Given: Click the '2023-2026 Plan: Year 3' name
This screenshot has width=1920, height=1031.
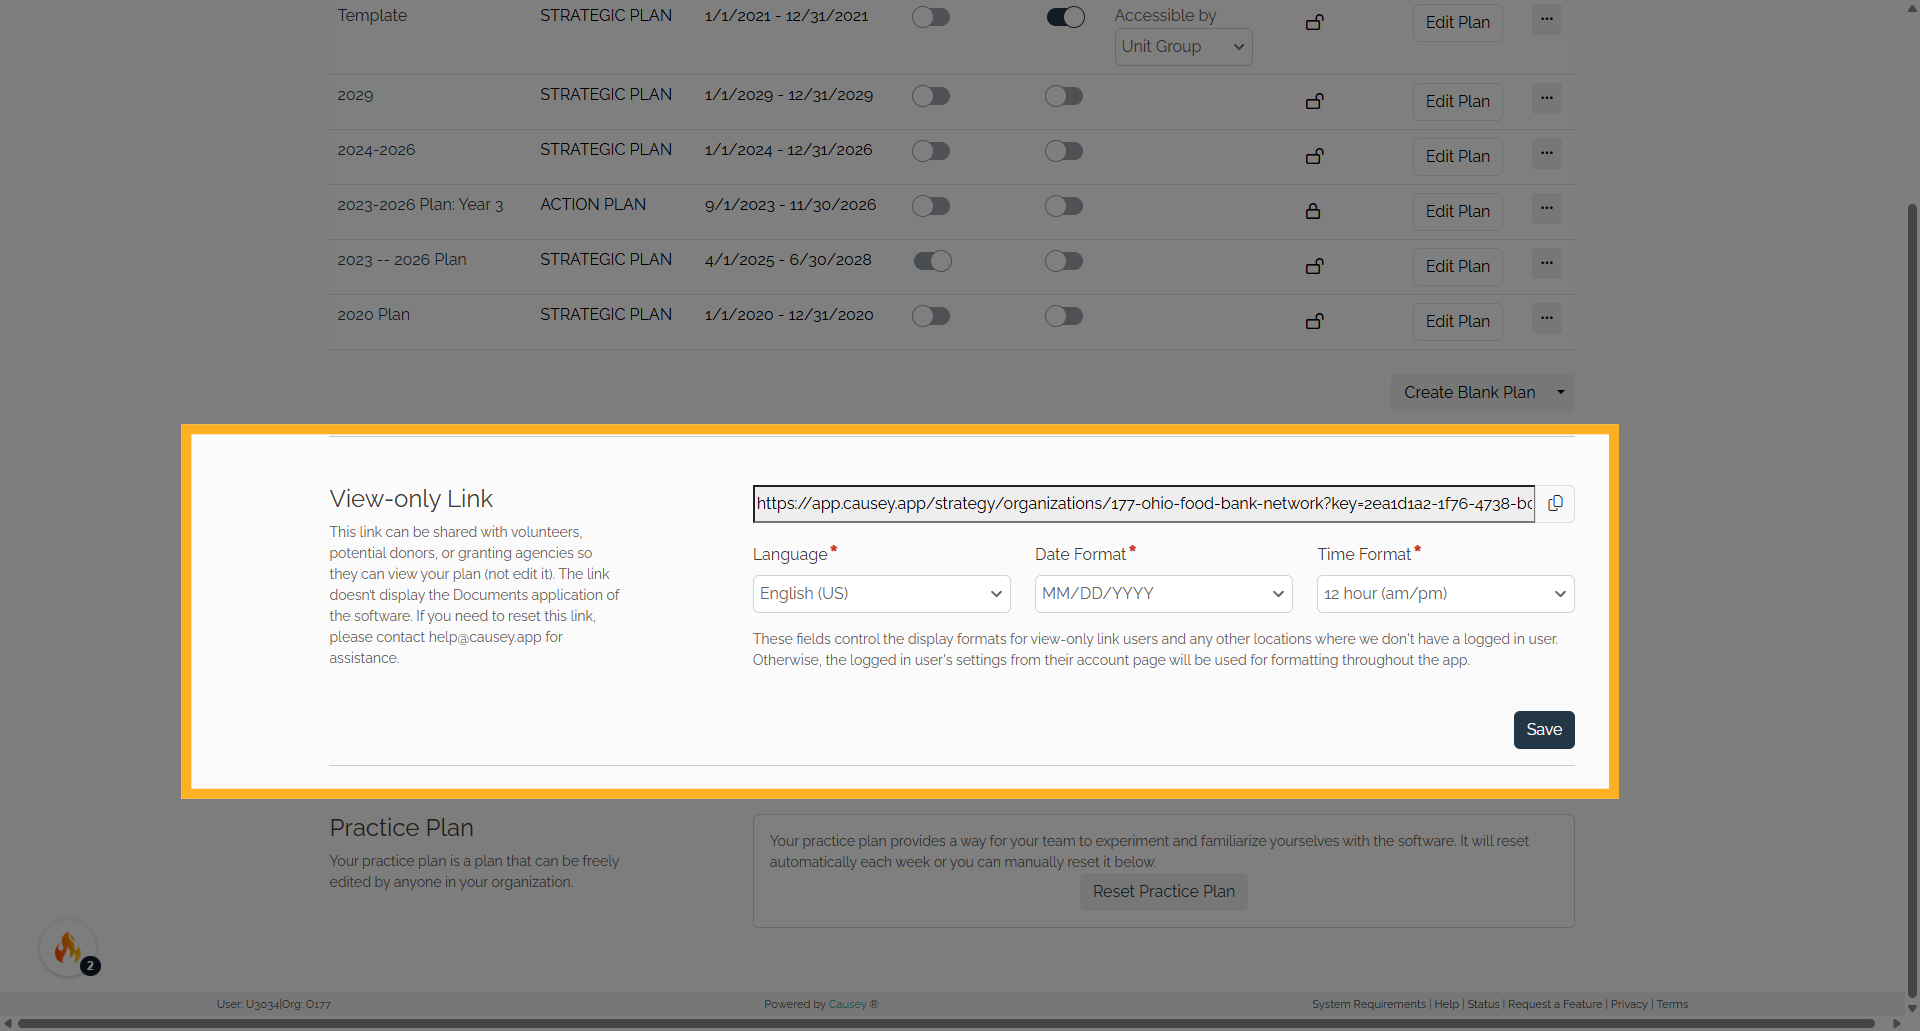Looking at the screenshot, I should pos(420,205).
